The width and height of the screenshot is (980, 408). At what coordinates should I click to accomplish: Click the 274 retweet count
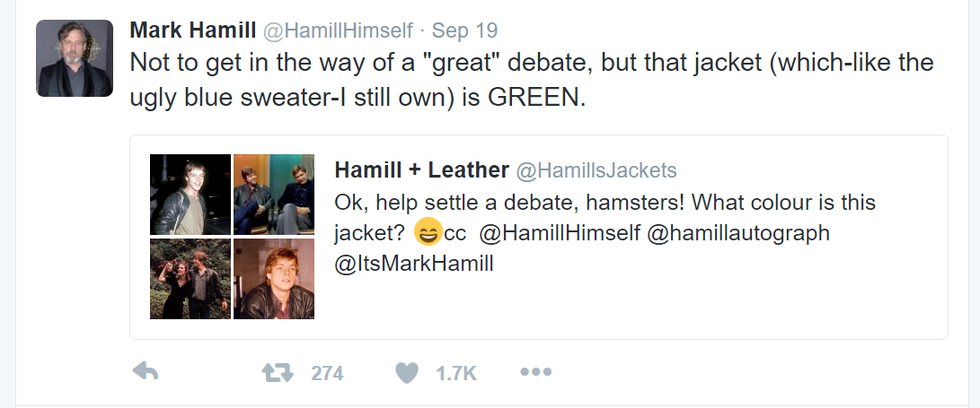point(327,373)
